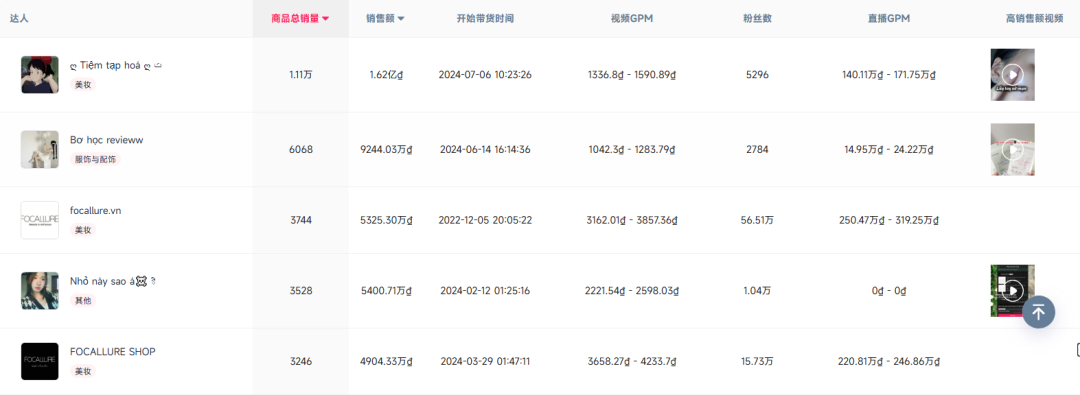Screen dimensions: 1080x395
Task: Open the focallure.vn creator name link
Action: (96, 210)
